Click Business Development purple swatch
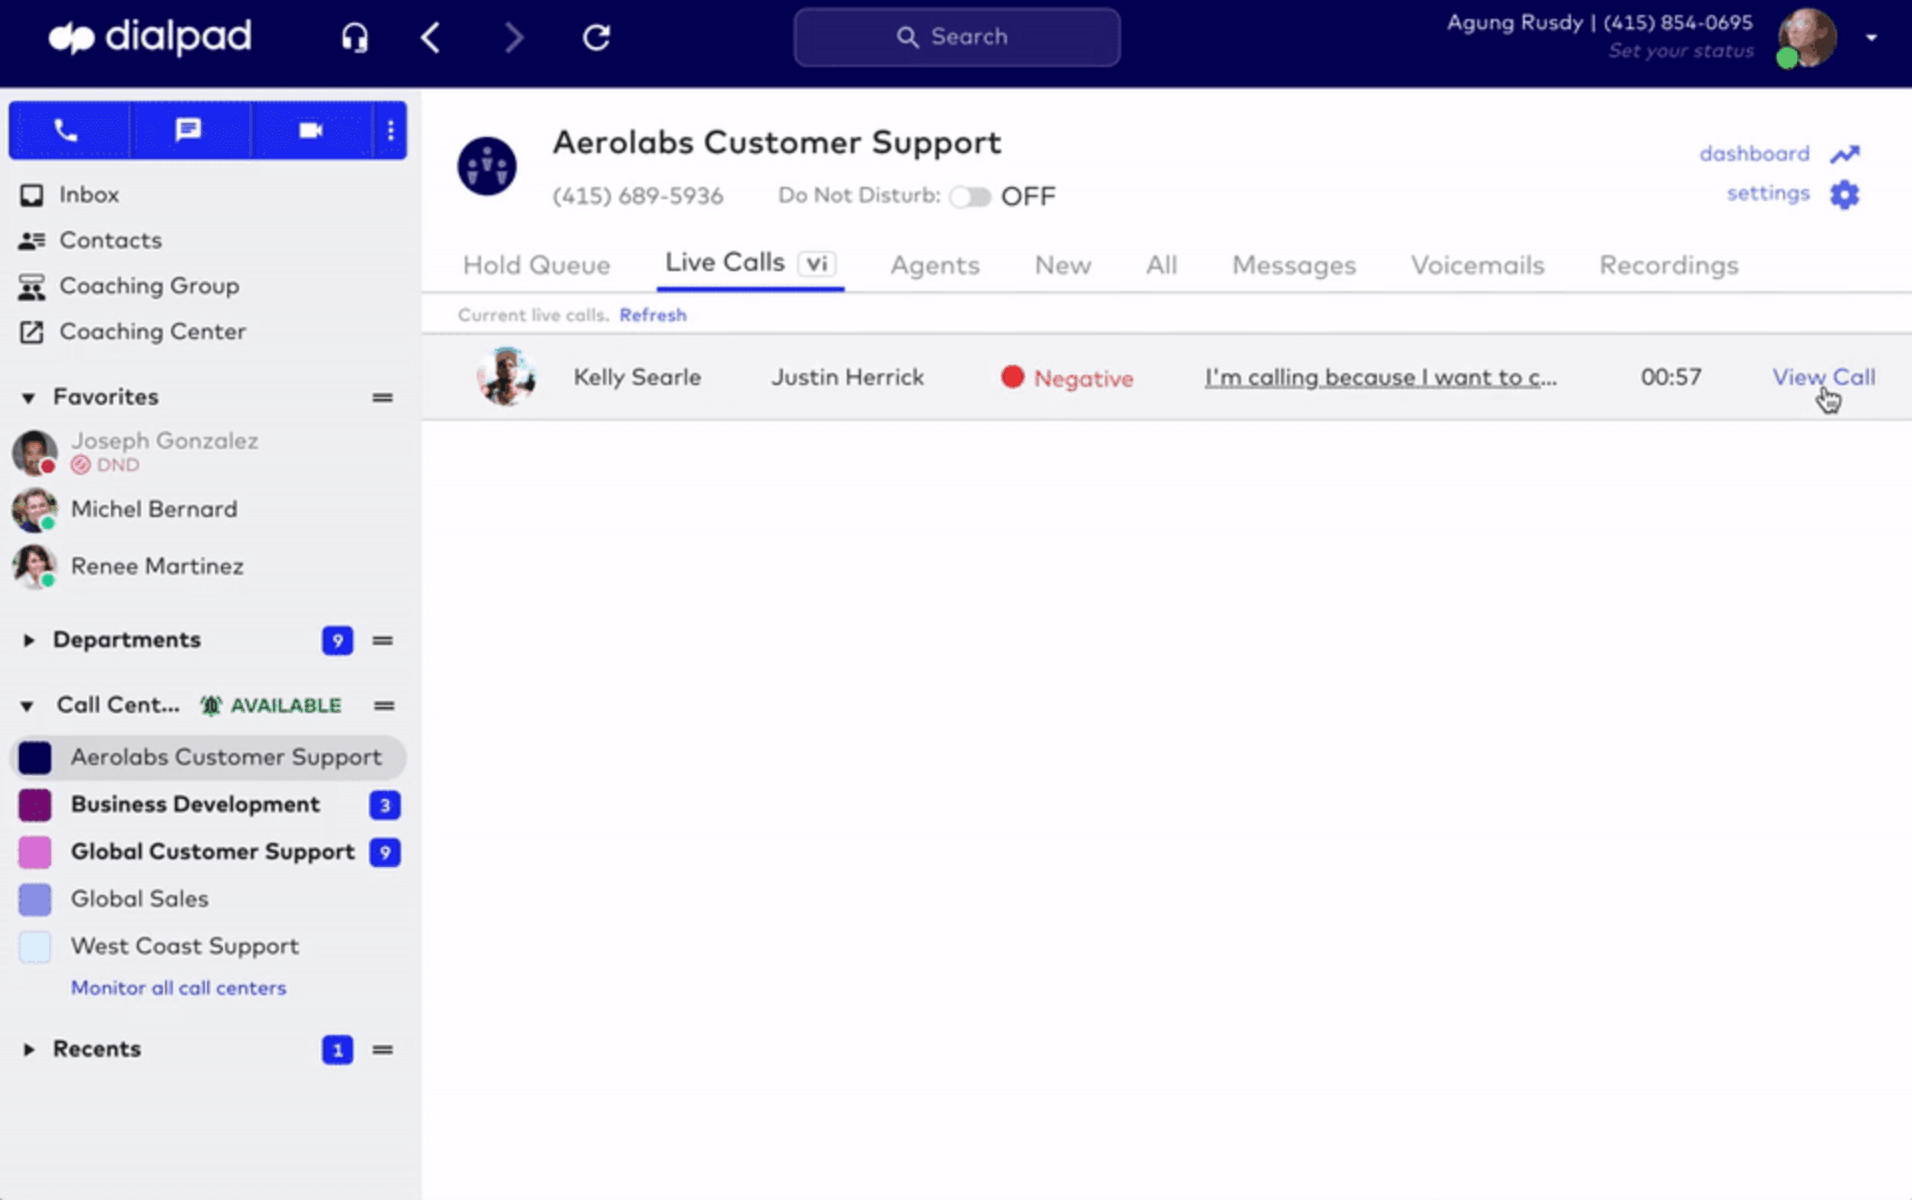This screenshot has width=1912, height=1200. pos(35,805)
